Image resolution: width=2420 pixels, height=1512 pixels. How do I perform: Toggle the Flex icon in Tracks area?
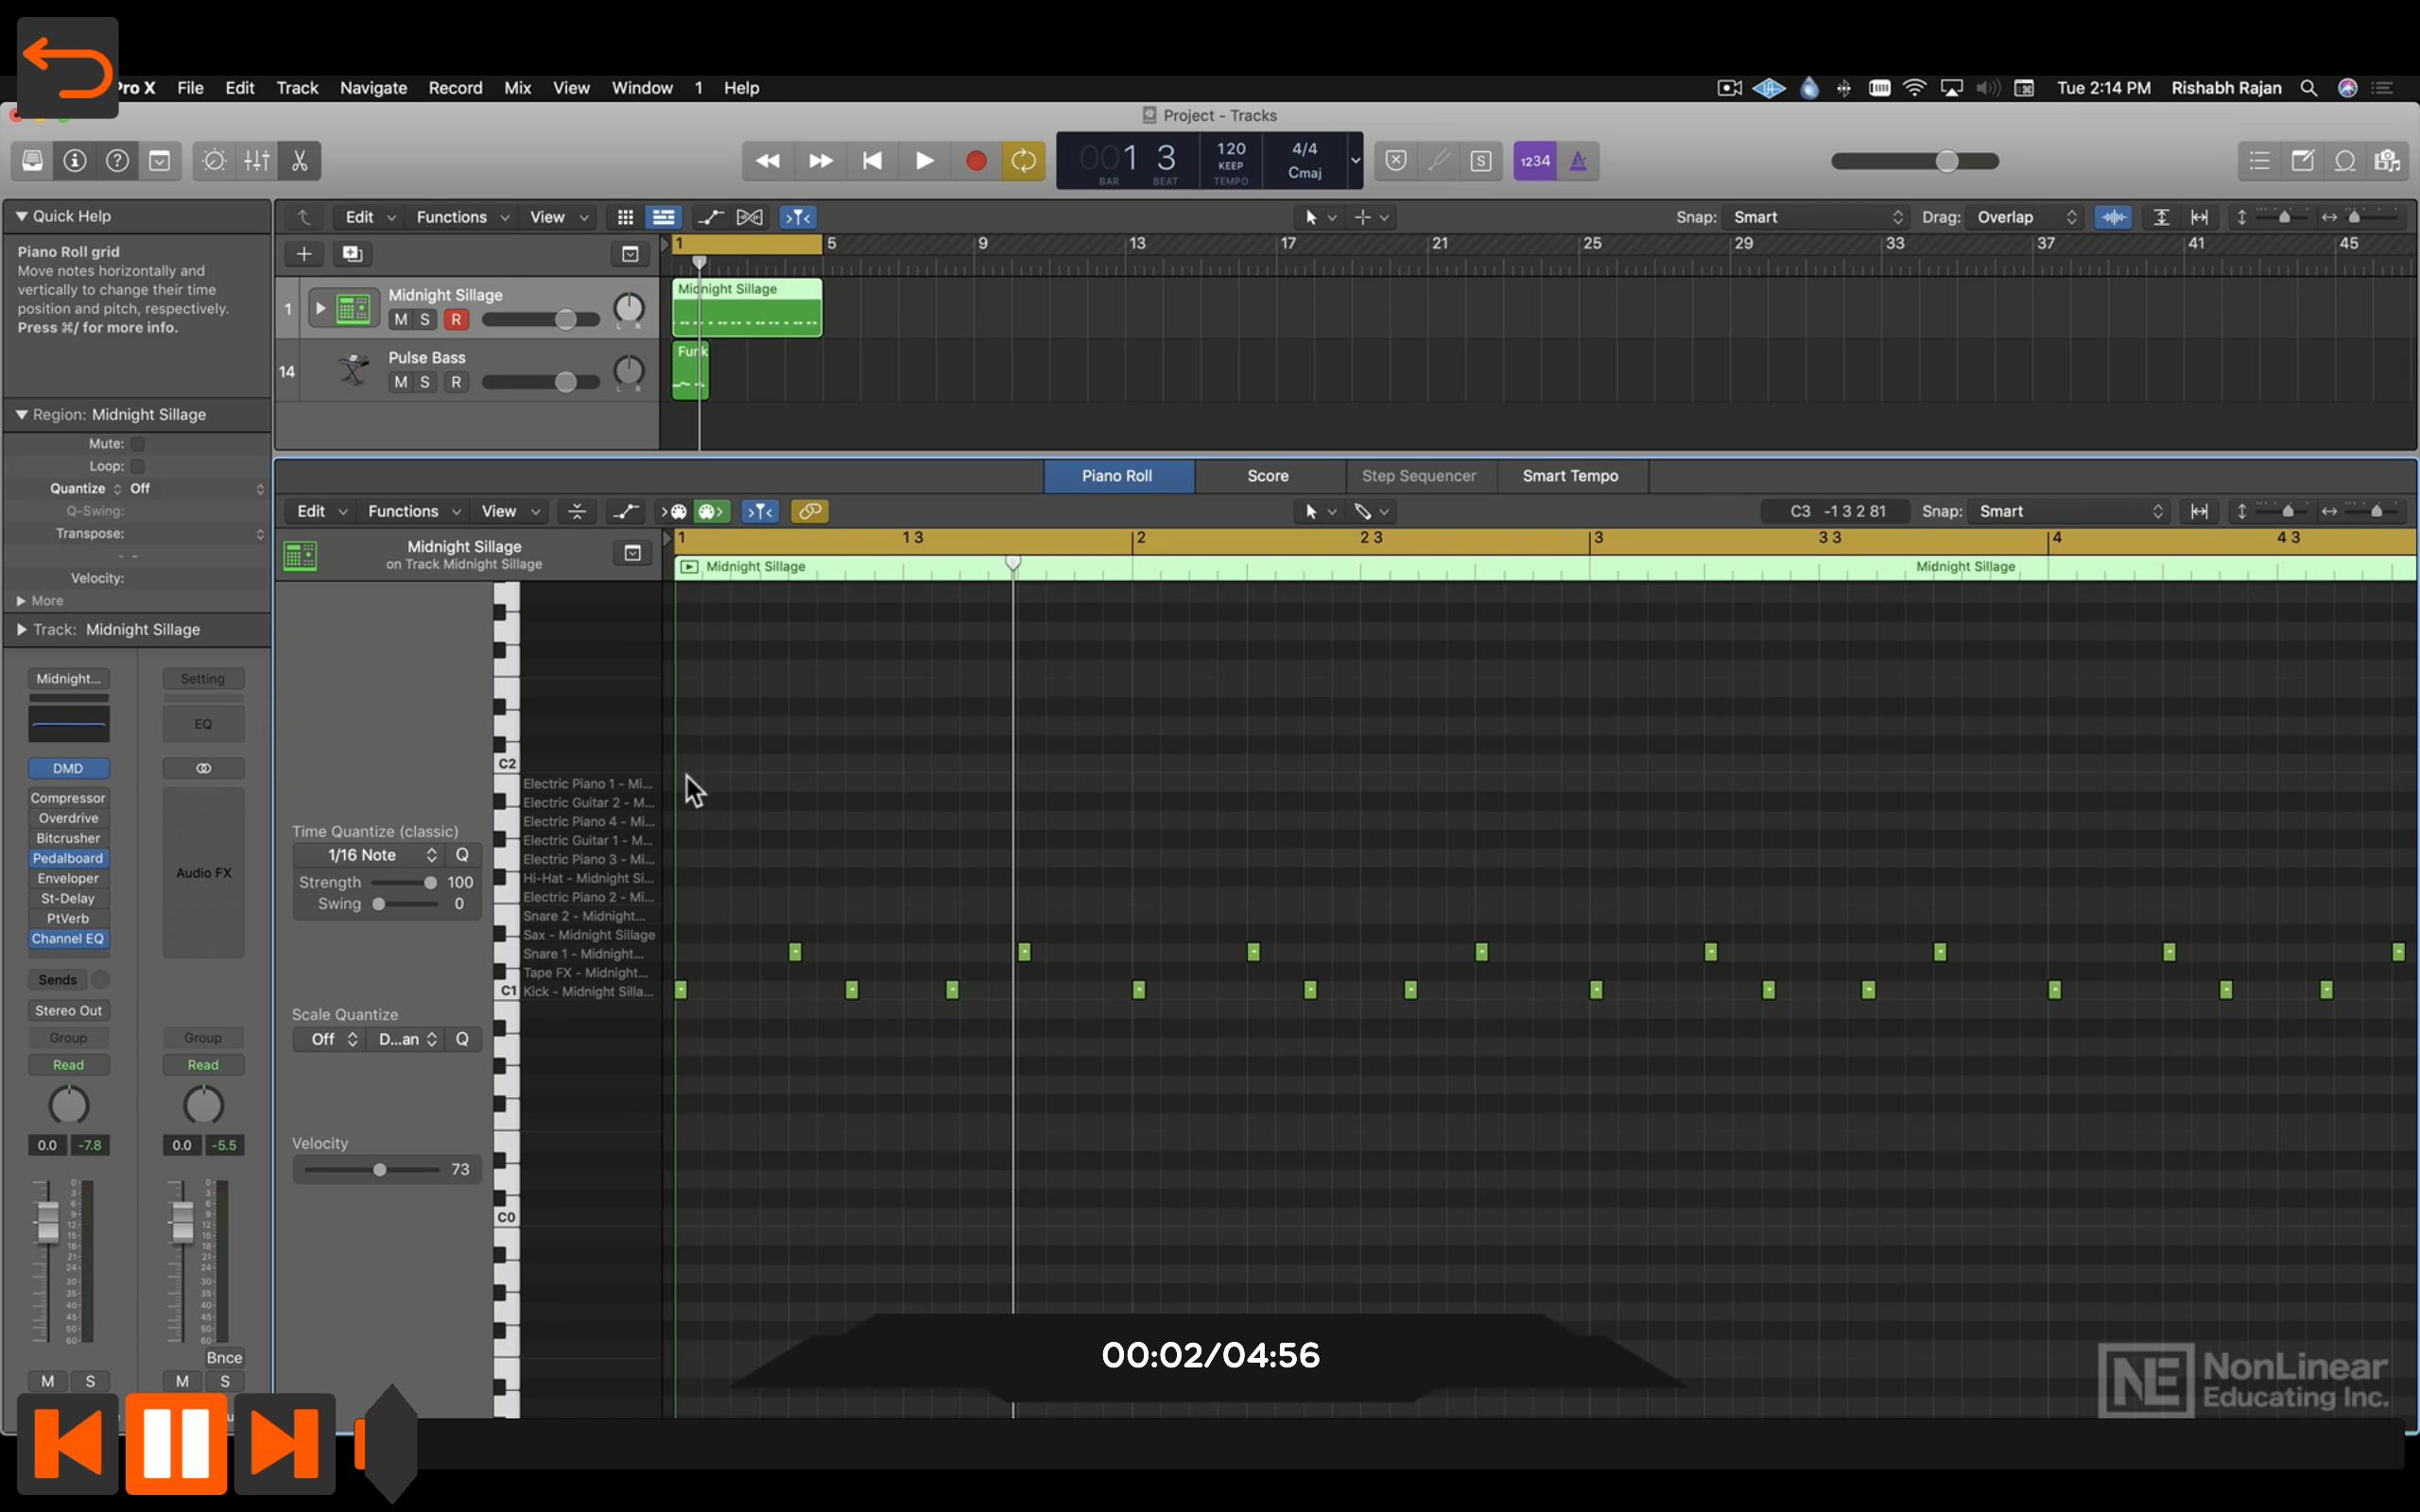point(750,217)
